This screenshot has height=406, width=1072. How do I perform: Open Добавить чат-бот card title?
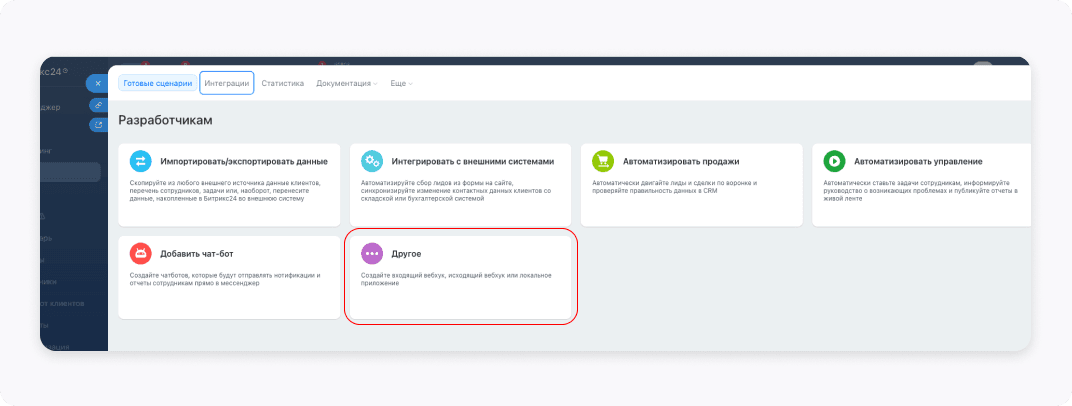click(x=197, y=254)
